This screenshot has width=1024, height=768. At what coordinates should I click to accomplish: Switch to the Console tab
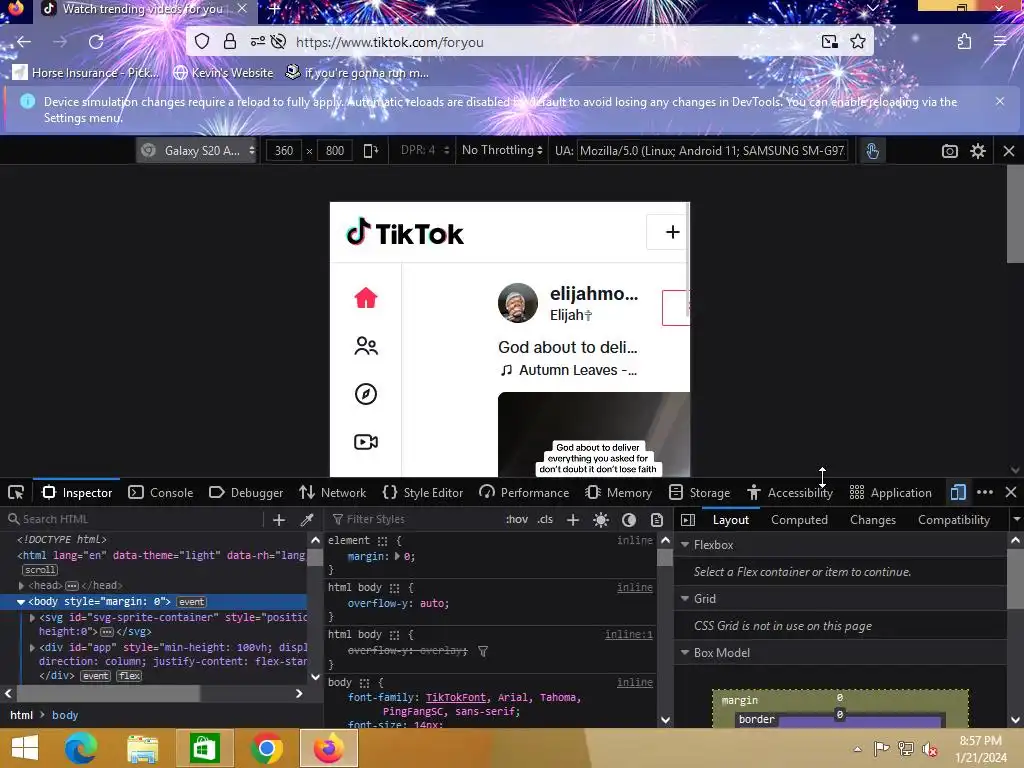[161, 492]
